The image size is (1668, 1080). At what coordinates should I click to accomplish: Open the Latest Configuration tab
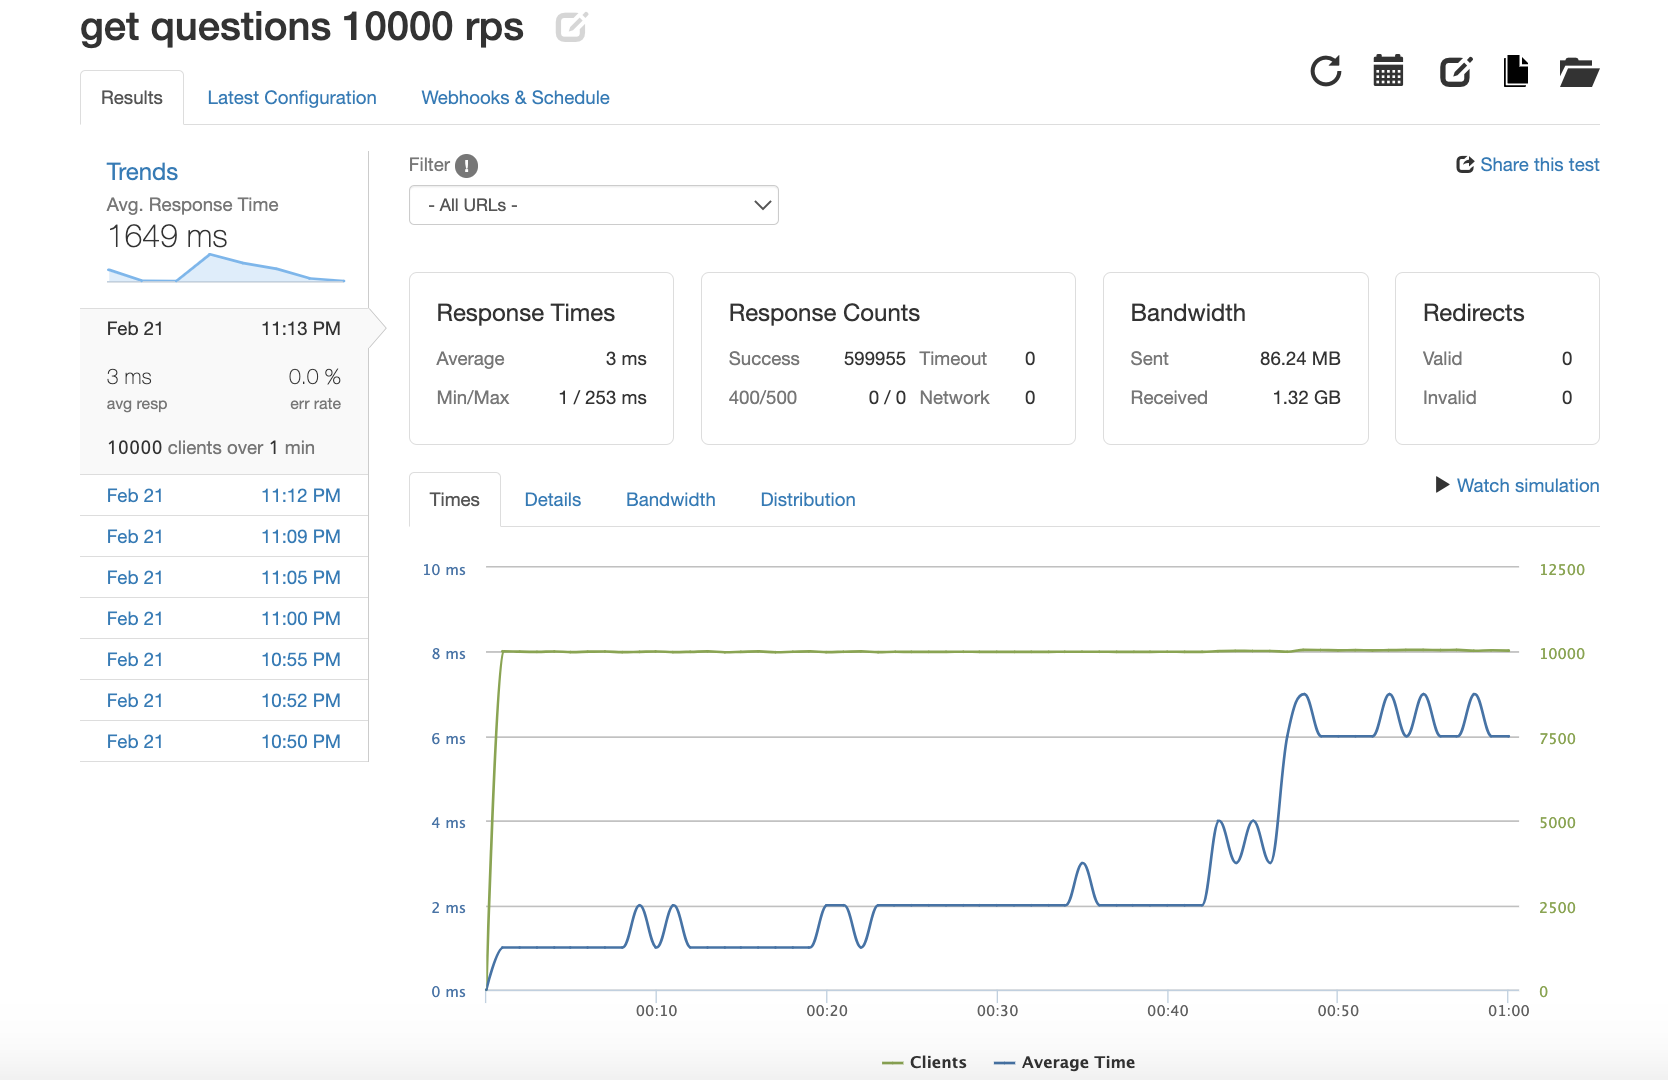292,98
